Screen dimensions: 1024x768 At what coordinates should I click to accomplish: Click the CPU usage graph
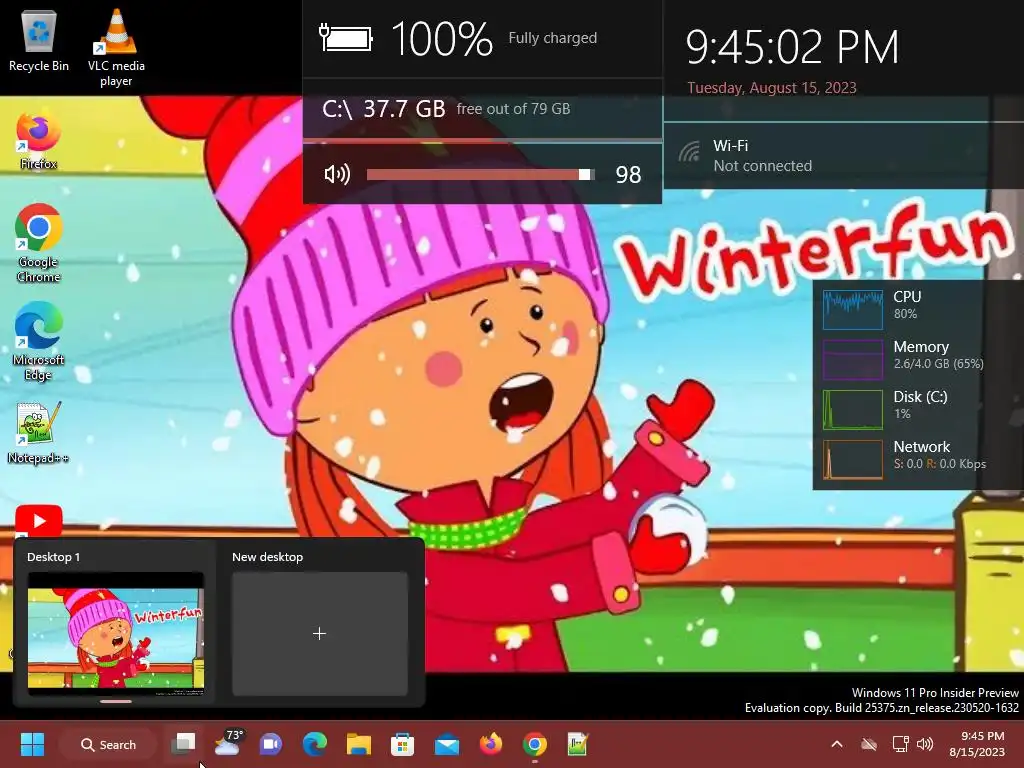click(x=853, y=310)
